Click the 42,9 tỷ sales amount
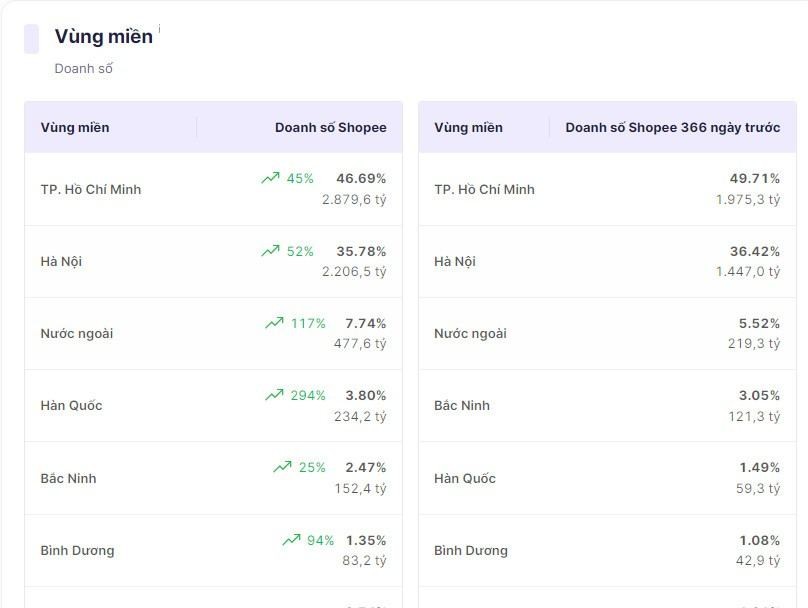This screenshot has height=608, width=808. point(758,561)
